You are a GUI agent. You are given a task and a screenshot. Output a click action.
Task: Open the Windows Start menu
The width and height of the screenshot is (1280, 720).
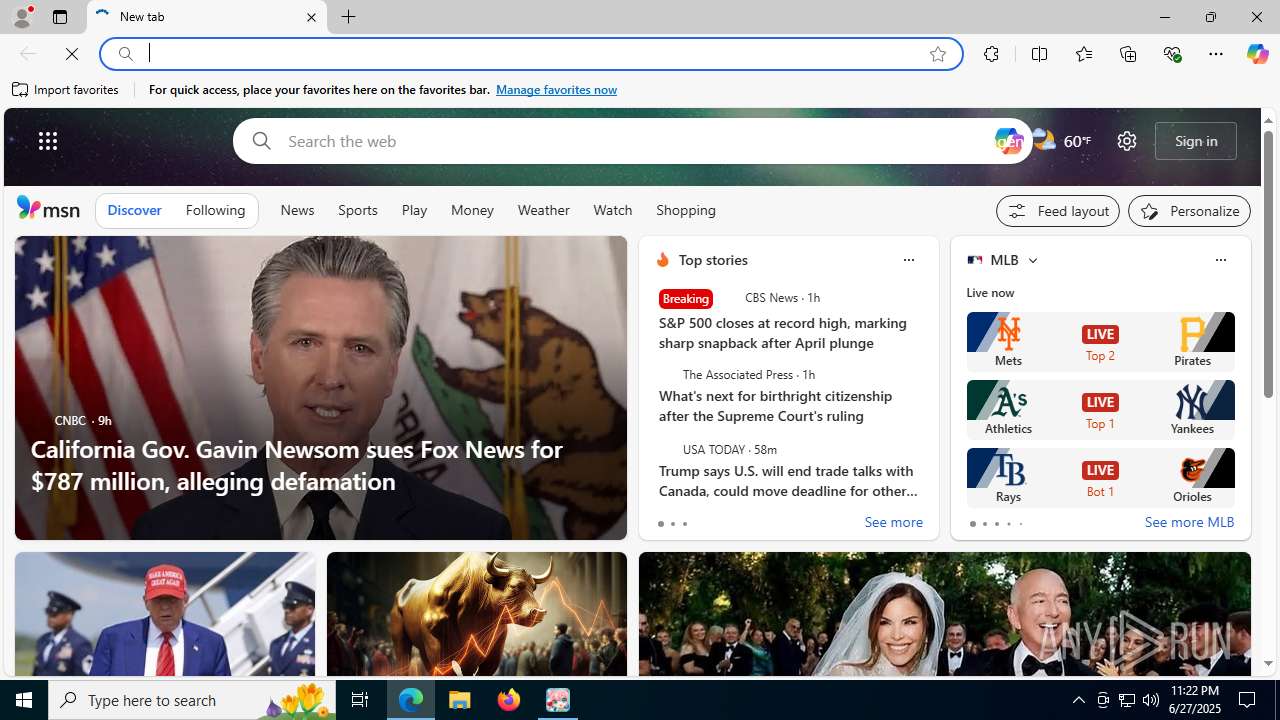coord(24,700)
